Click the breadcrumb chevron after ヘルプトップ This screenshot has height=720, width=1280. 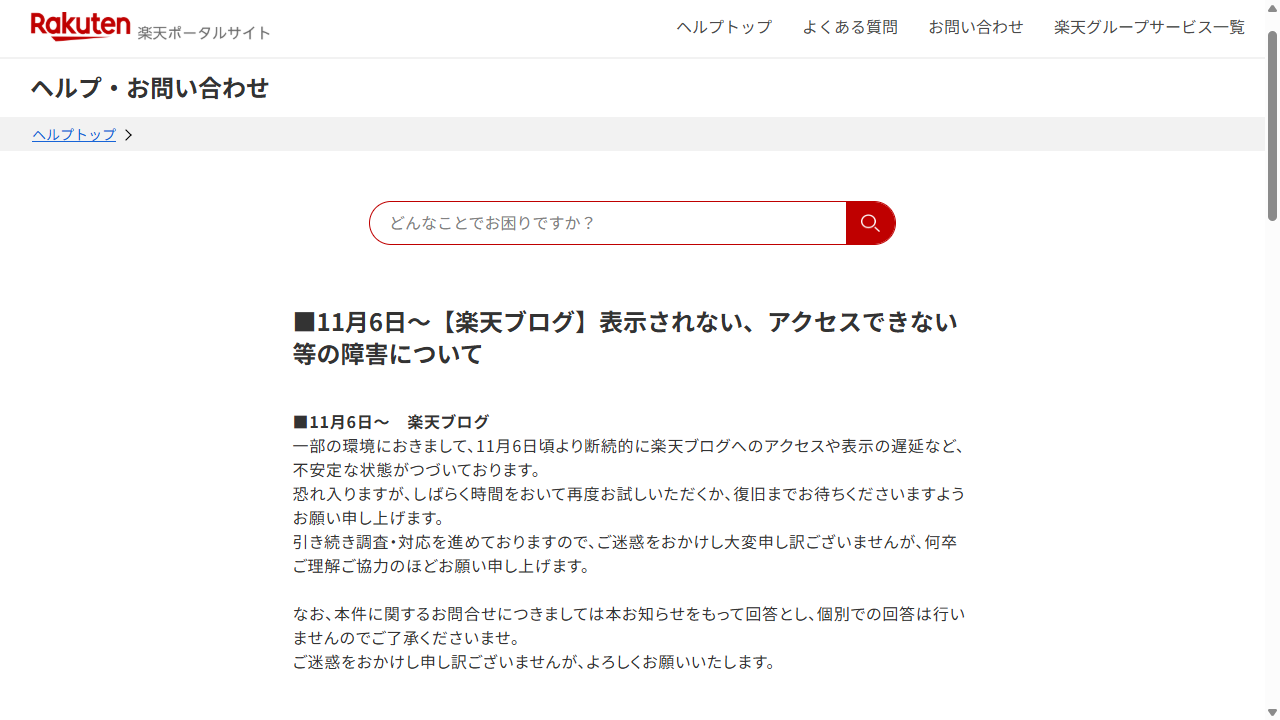coord(128,135)
